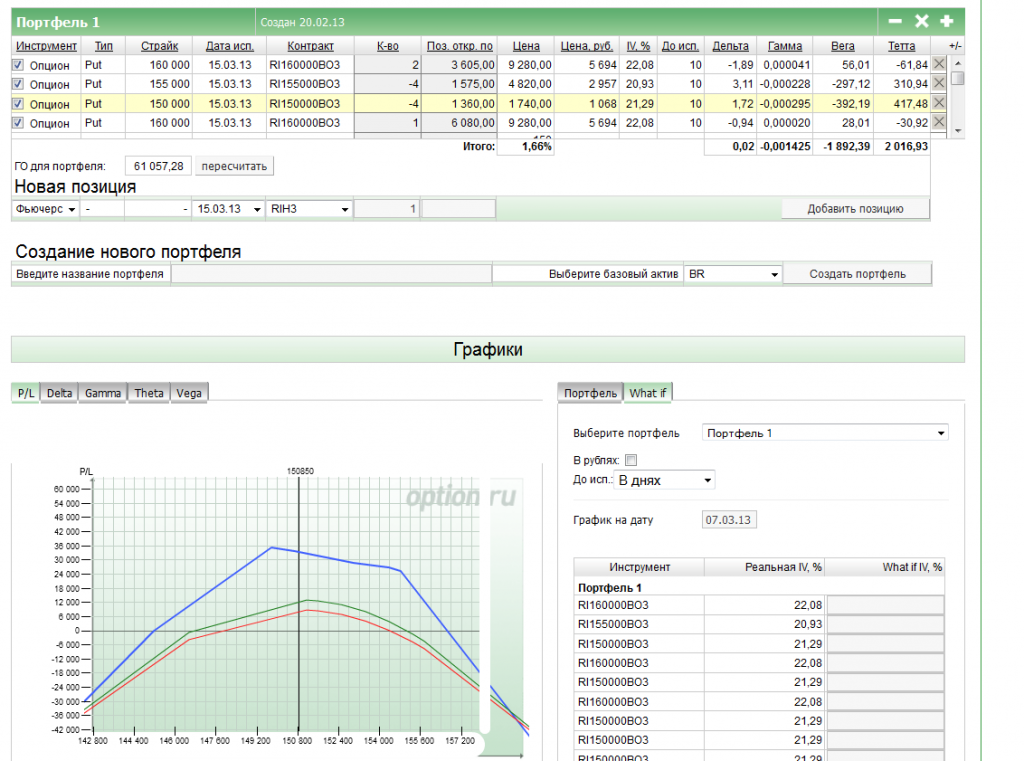Enable the 'В рублях' checkbox
This screenshot has width=1024, height=761.
pos(631,460)
